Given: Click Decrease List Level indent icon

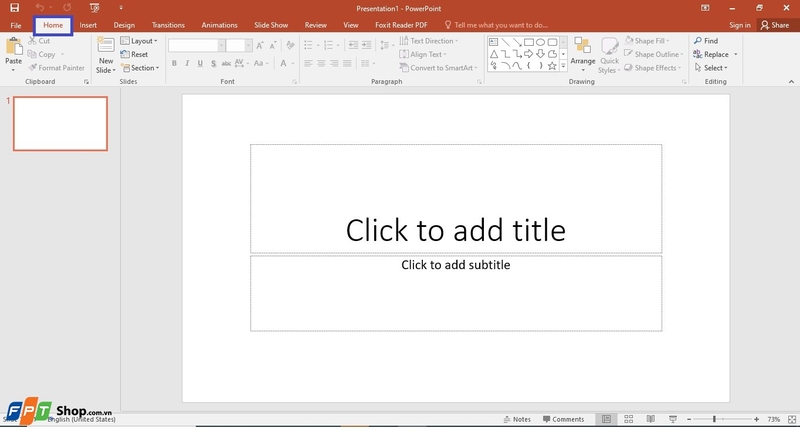Looking at the screenshot, I should [x=353, y=45].
